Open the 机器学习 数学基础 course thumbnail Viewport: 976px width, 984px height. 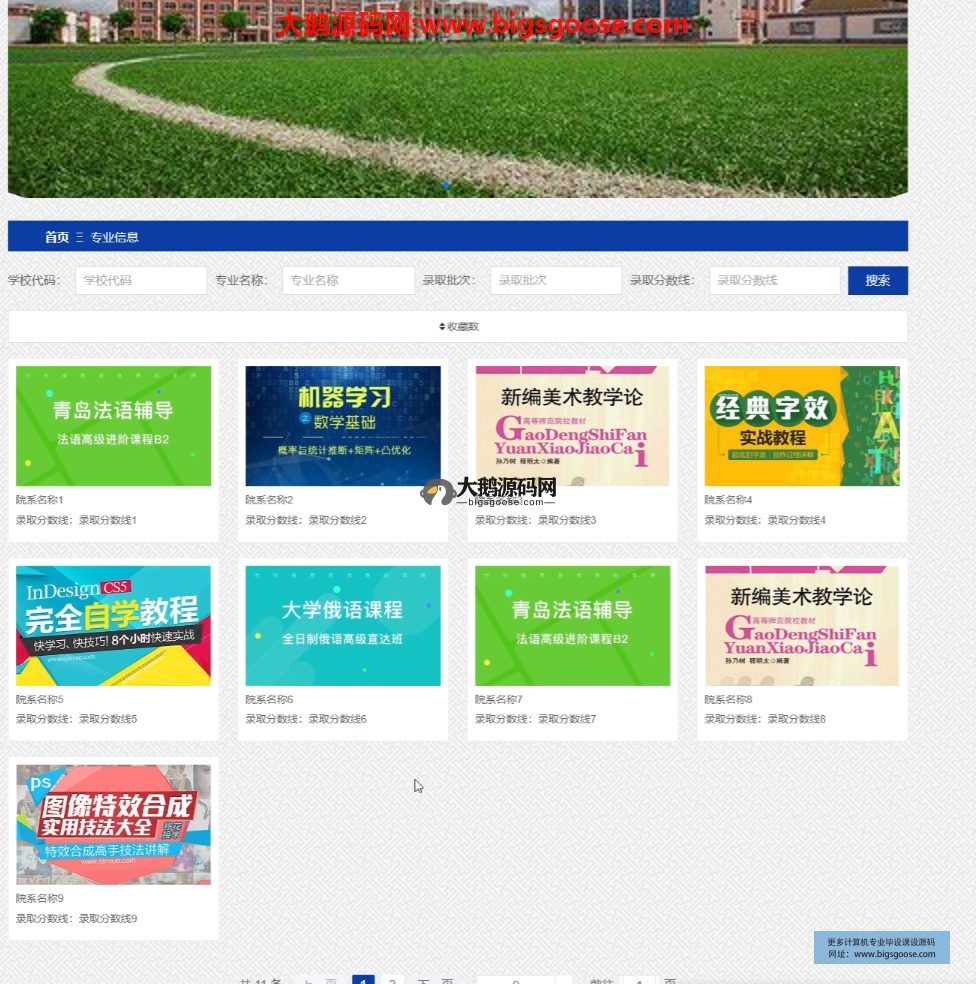343,426
